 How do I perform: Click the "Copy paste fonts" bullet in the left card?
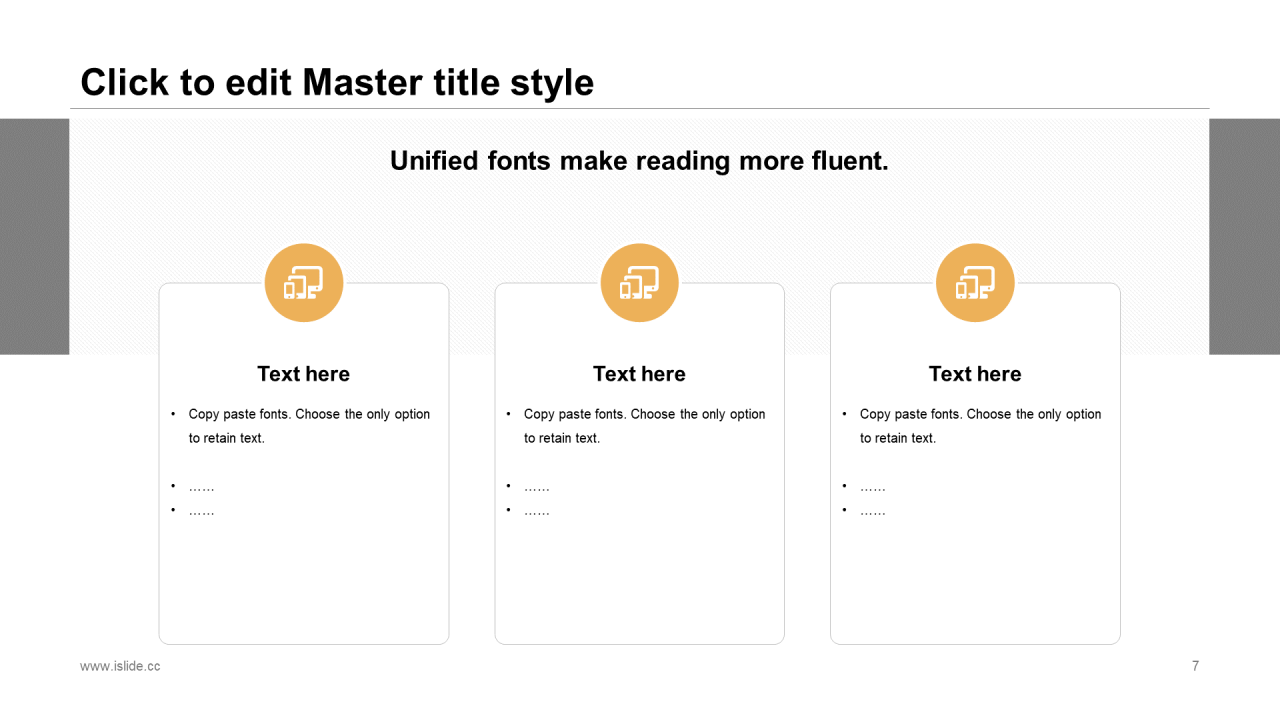click(309, 426)
